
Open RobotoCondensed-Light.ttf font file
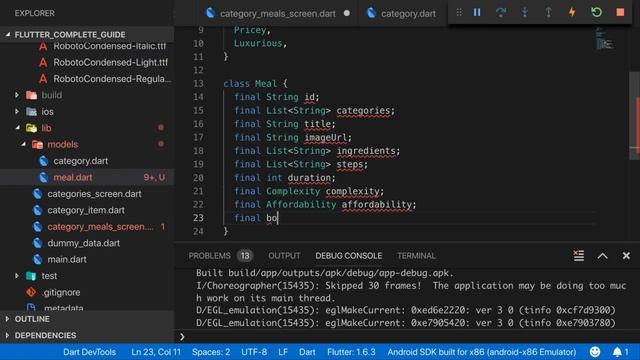point(110,62)
